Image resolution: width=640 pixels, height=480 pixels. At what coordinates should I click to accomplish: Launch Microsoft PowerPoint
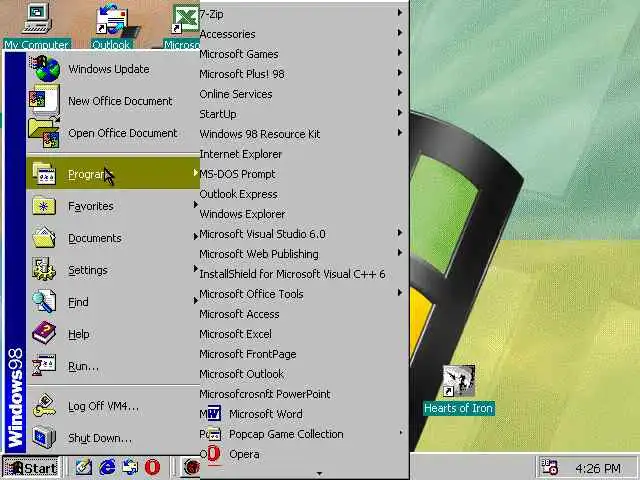(x=304, y=394)
